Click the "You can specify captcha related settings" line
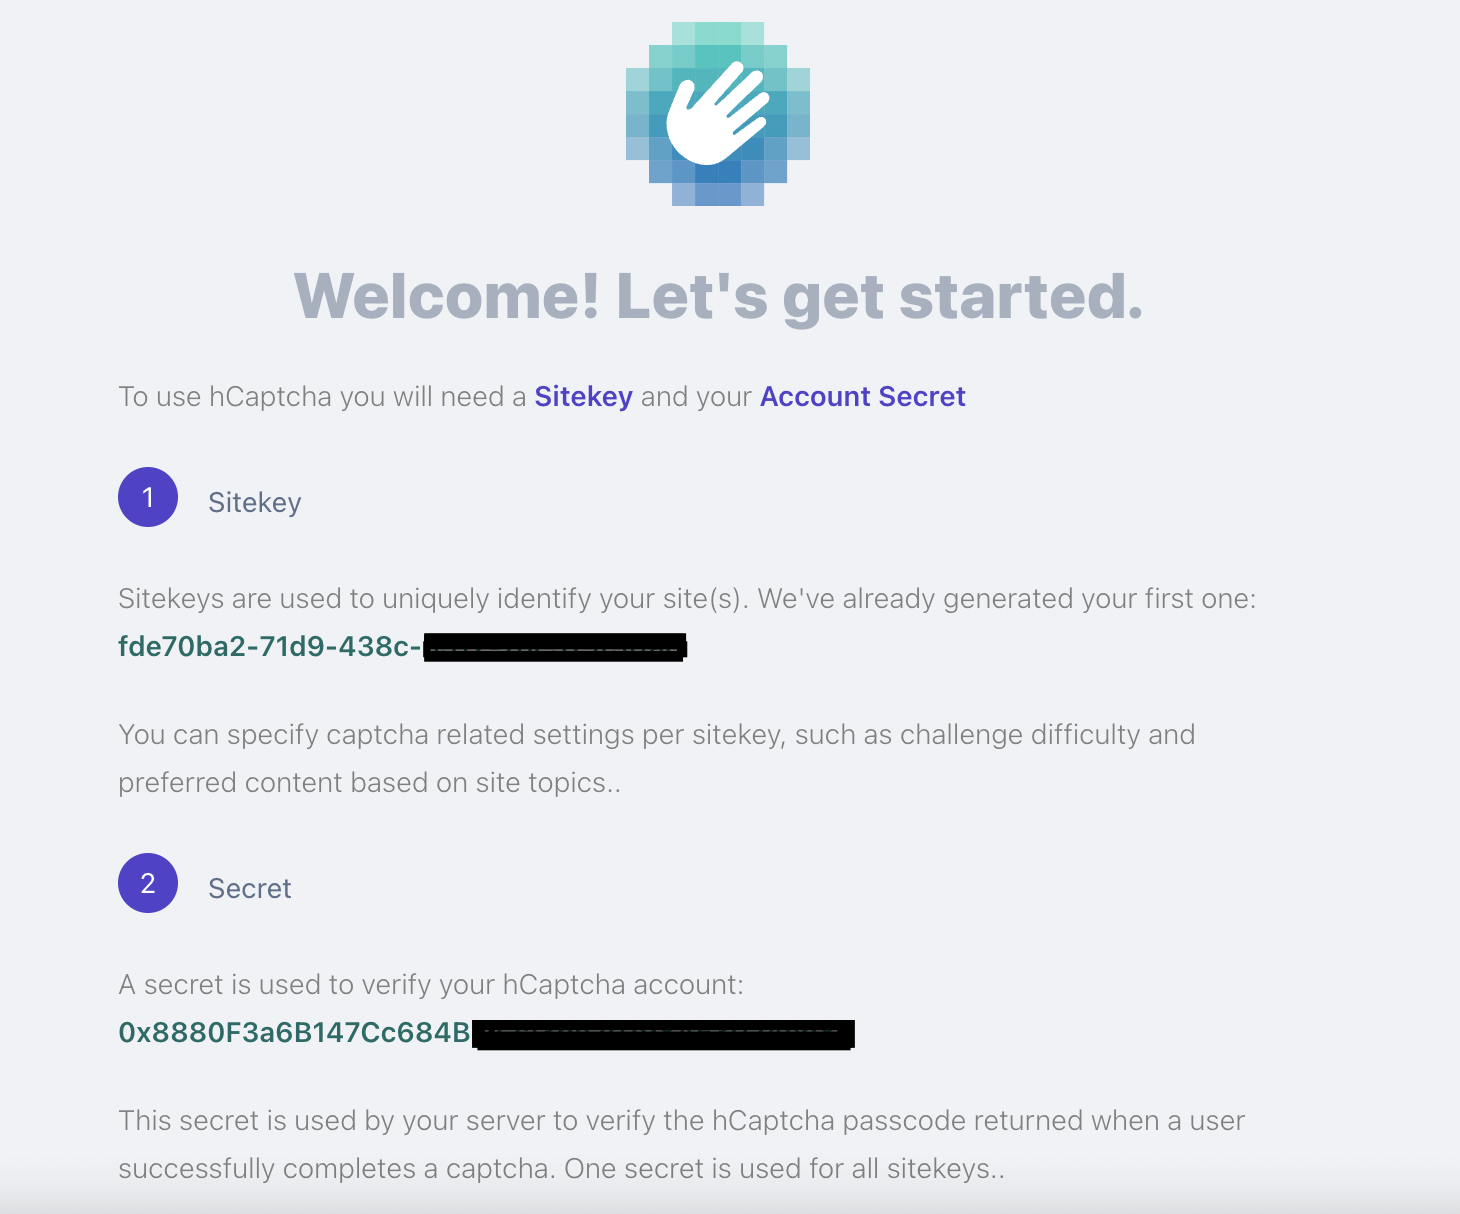This screenshot has height=1214, width=1460. click(656, 735)
